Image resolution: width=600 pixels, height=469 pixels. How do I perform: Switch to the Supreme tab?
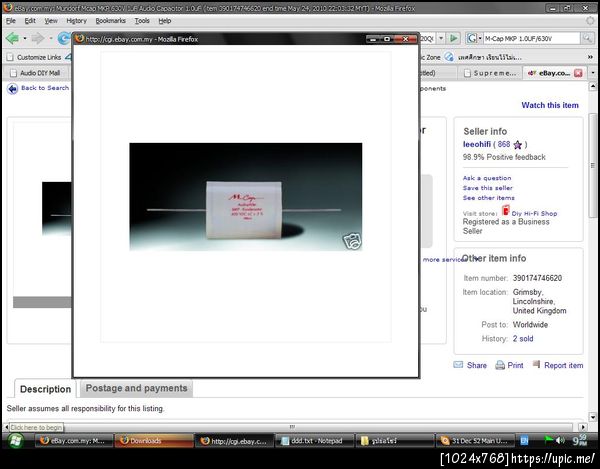[x=491, y=73]
